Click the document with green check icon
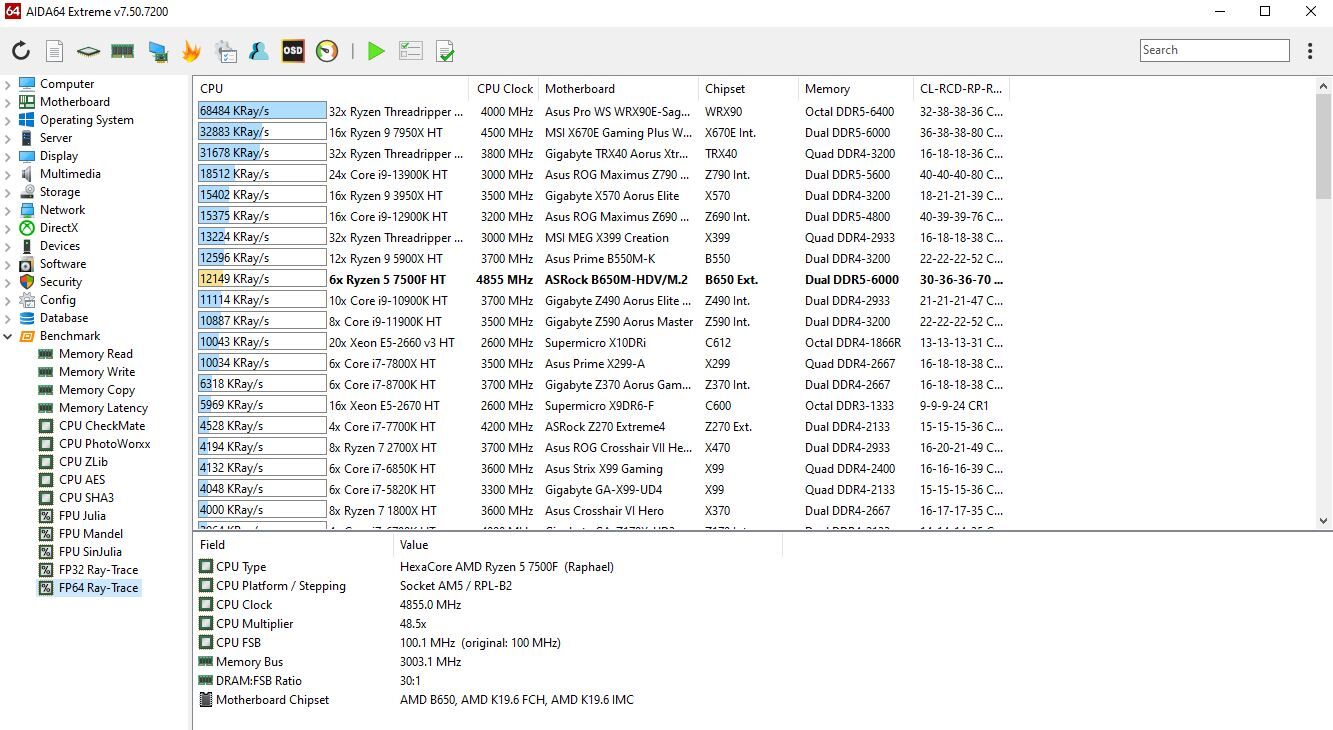The height and width of the screenshot is (730, 1333). (x=445, y=51)
